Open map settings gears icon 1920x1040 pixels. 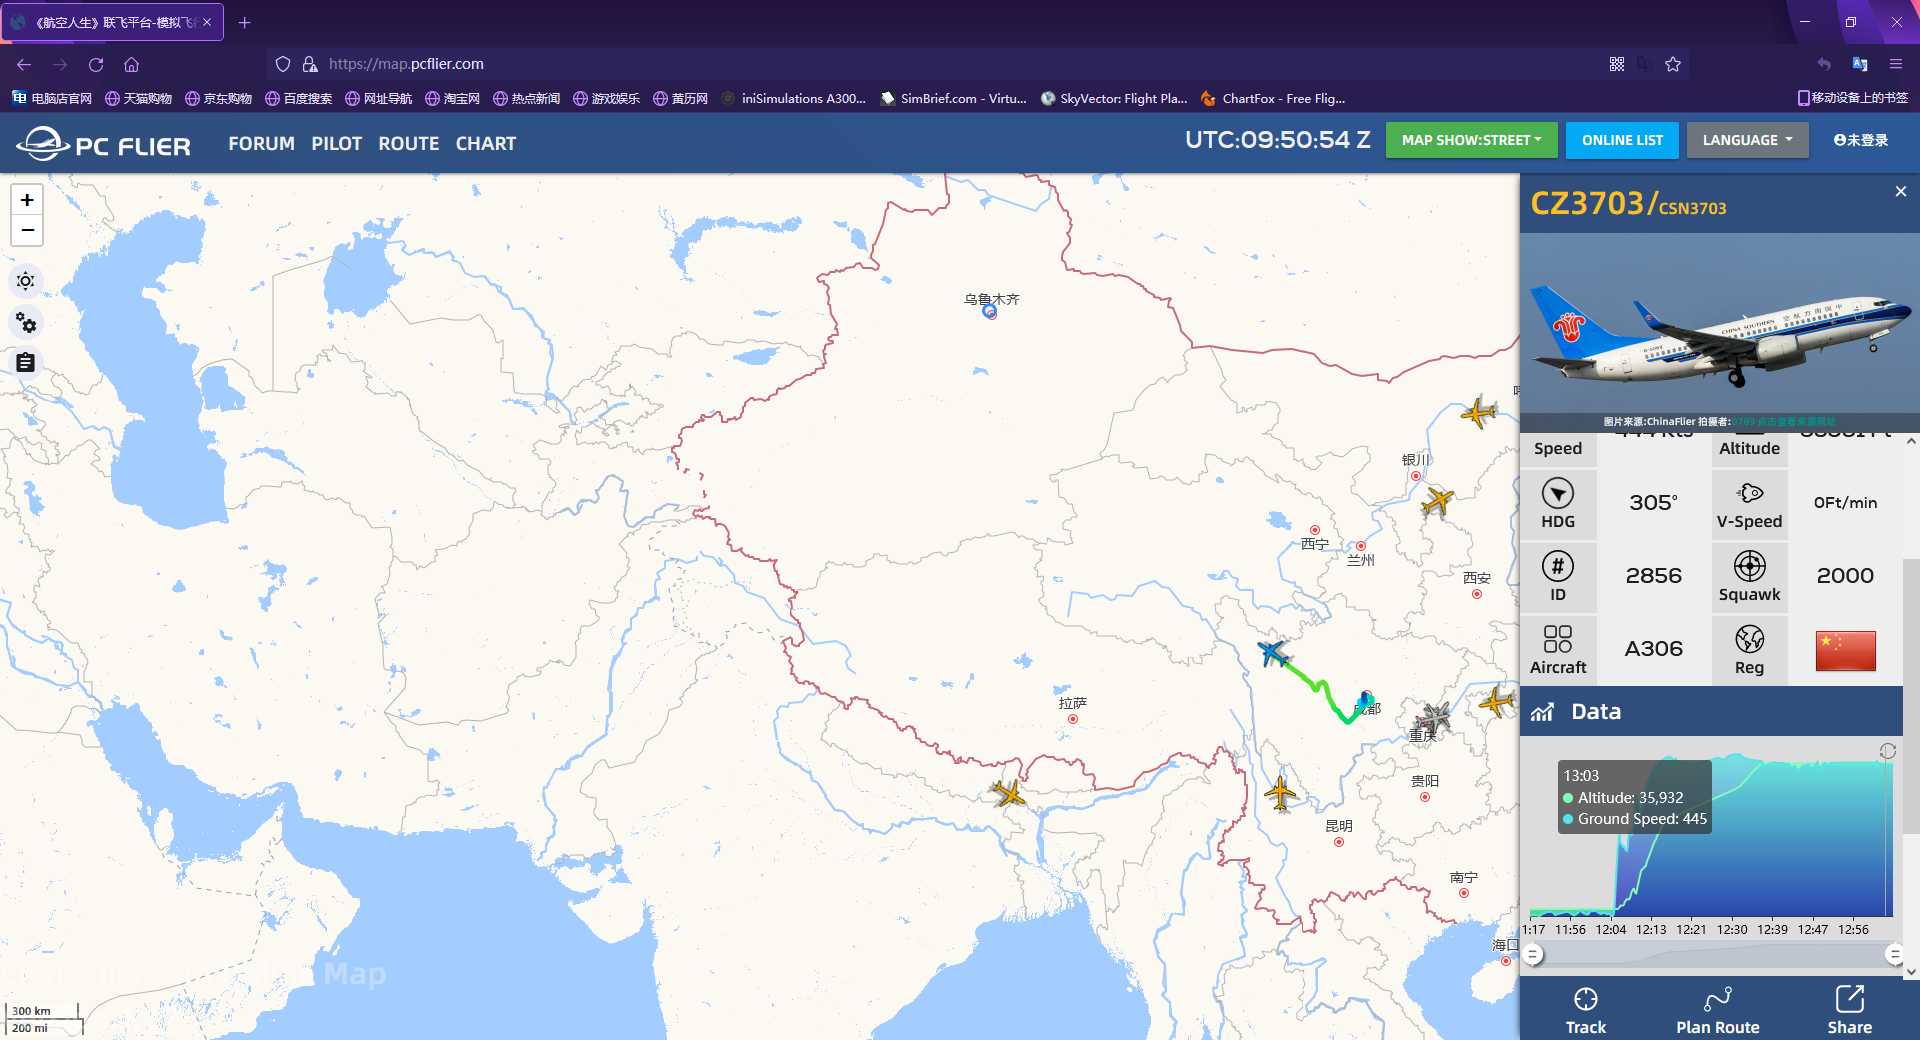(26, 323)
